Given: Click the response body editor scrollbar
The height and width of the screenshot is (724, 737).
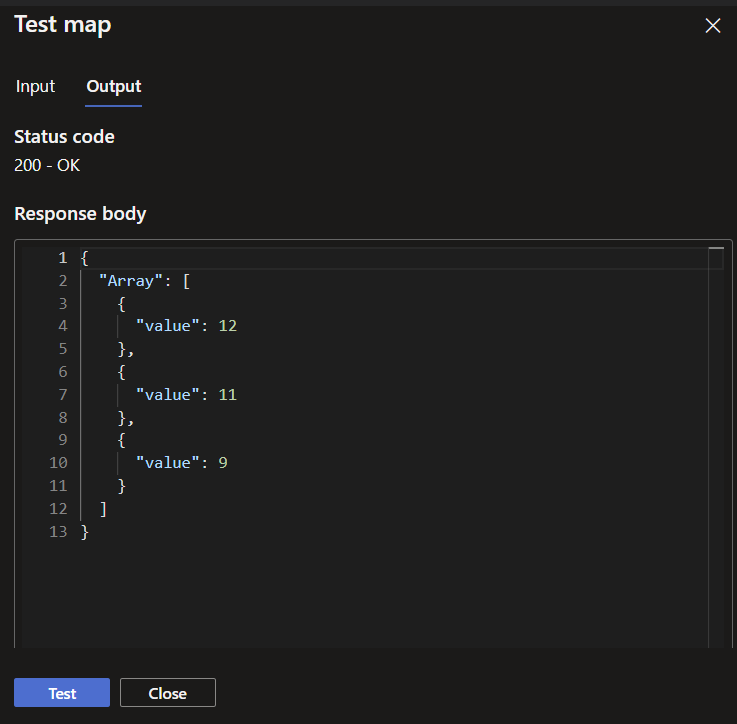Looking at the screenshot, I should [x=716, y=447].
